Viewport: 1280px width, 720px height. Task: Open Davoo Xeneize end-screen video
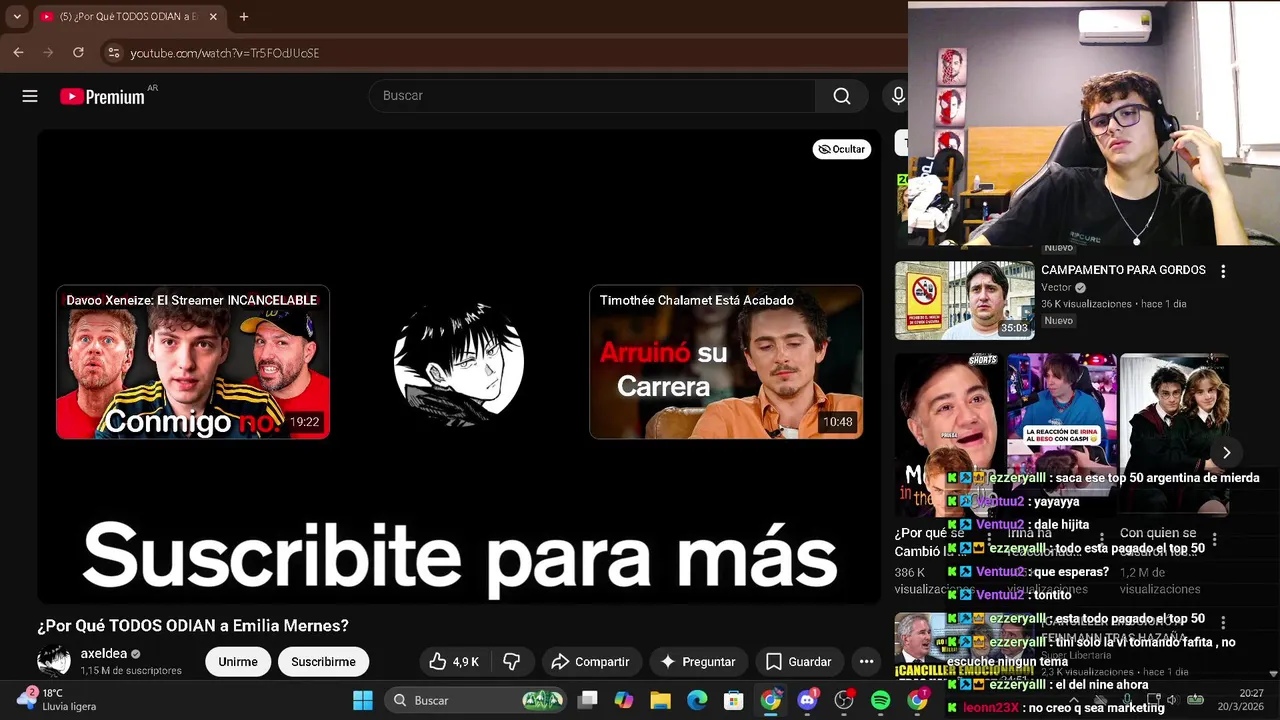(193, 362)
